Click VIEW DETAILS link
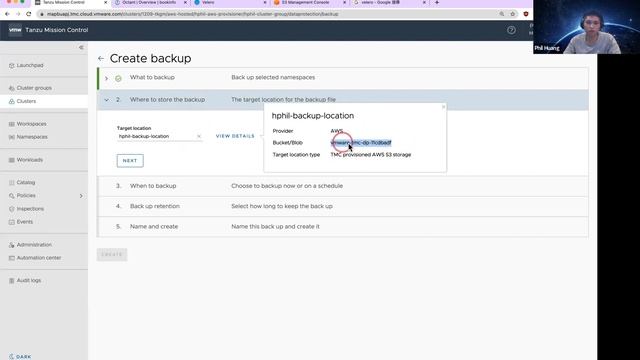The height and width of the screenshot is (360, 640). [235, 136]
